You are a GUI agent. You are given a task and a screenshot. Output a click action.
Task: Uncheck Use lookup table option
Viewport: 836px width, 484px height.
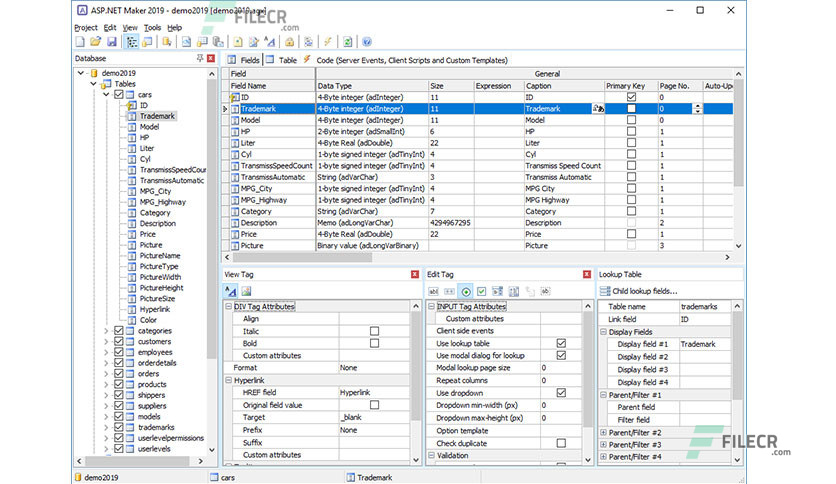click(561, 343)
